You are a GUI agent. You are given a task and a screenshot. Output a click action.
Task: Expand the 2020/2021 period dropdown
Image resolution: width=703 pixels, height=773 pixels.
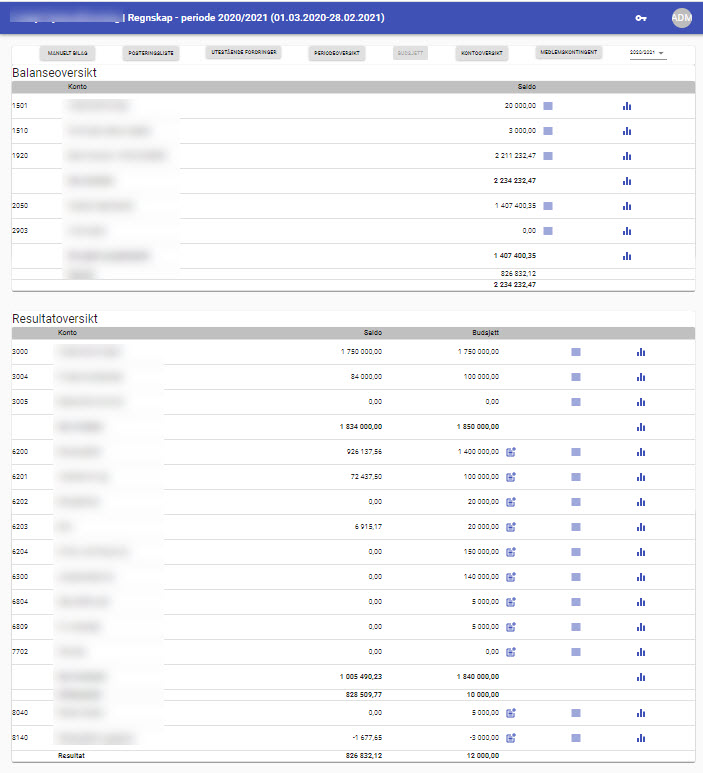pyautogui.click(x=648, y=53)
